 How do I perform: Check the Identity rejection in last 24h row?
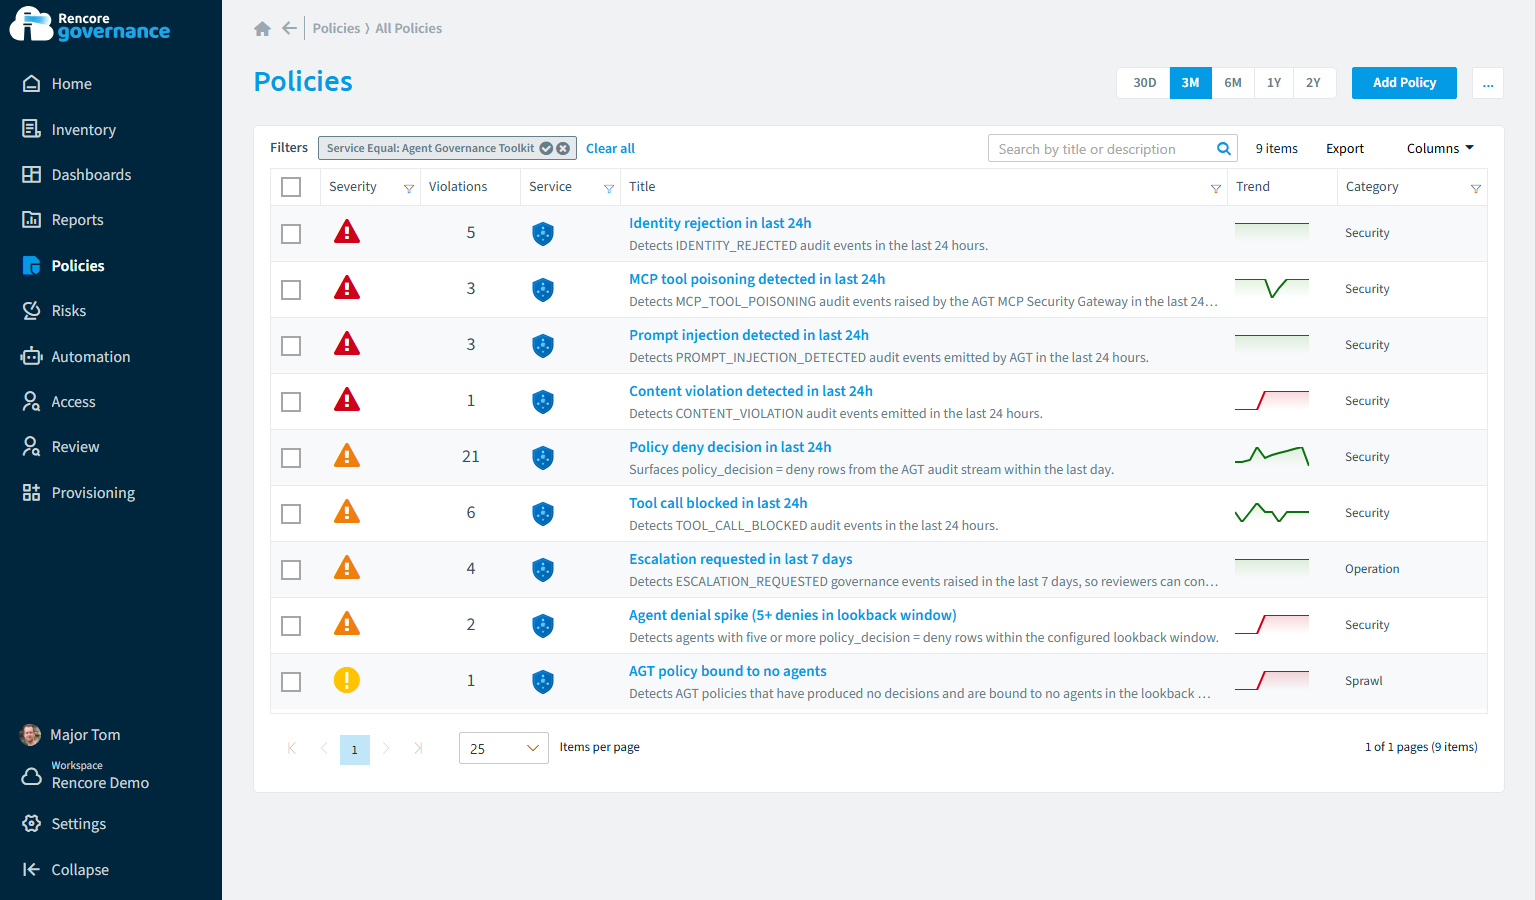point(291,234)
